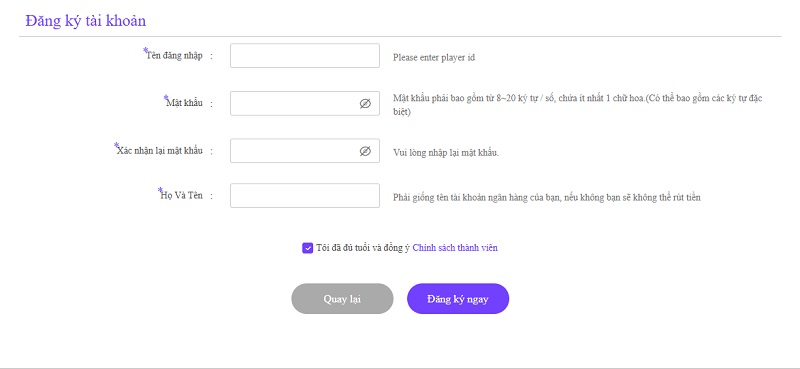Focus the Họ Và Tên input field
The height and width of the screenshot is (369, 800).
pos(305,195)
